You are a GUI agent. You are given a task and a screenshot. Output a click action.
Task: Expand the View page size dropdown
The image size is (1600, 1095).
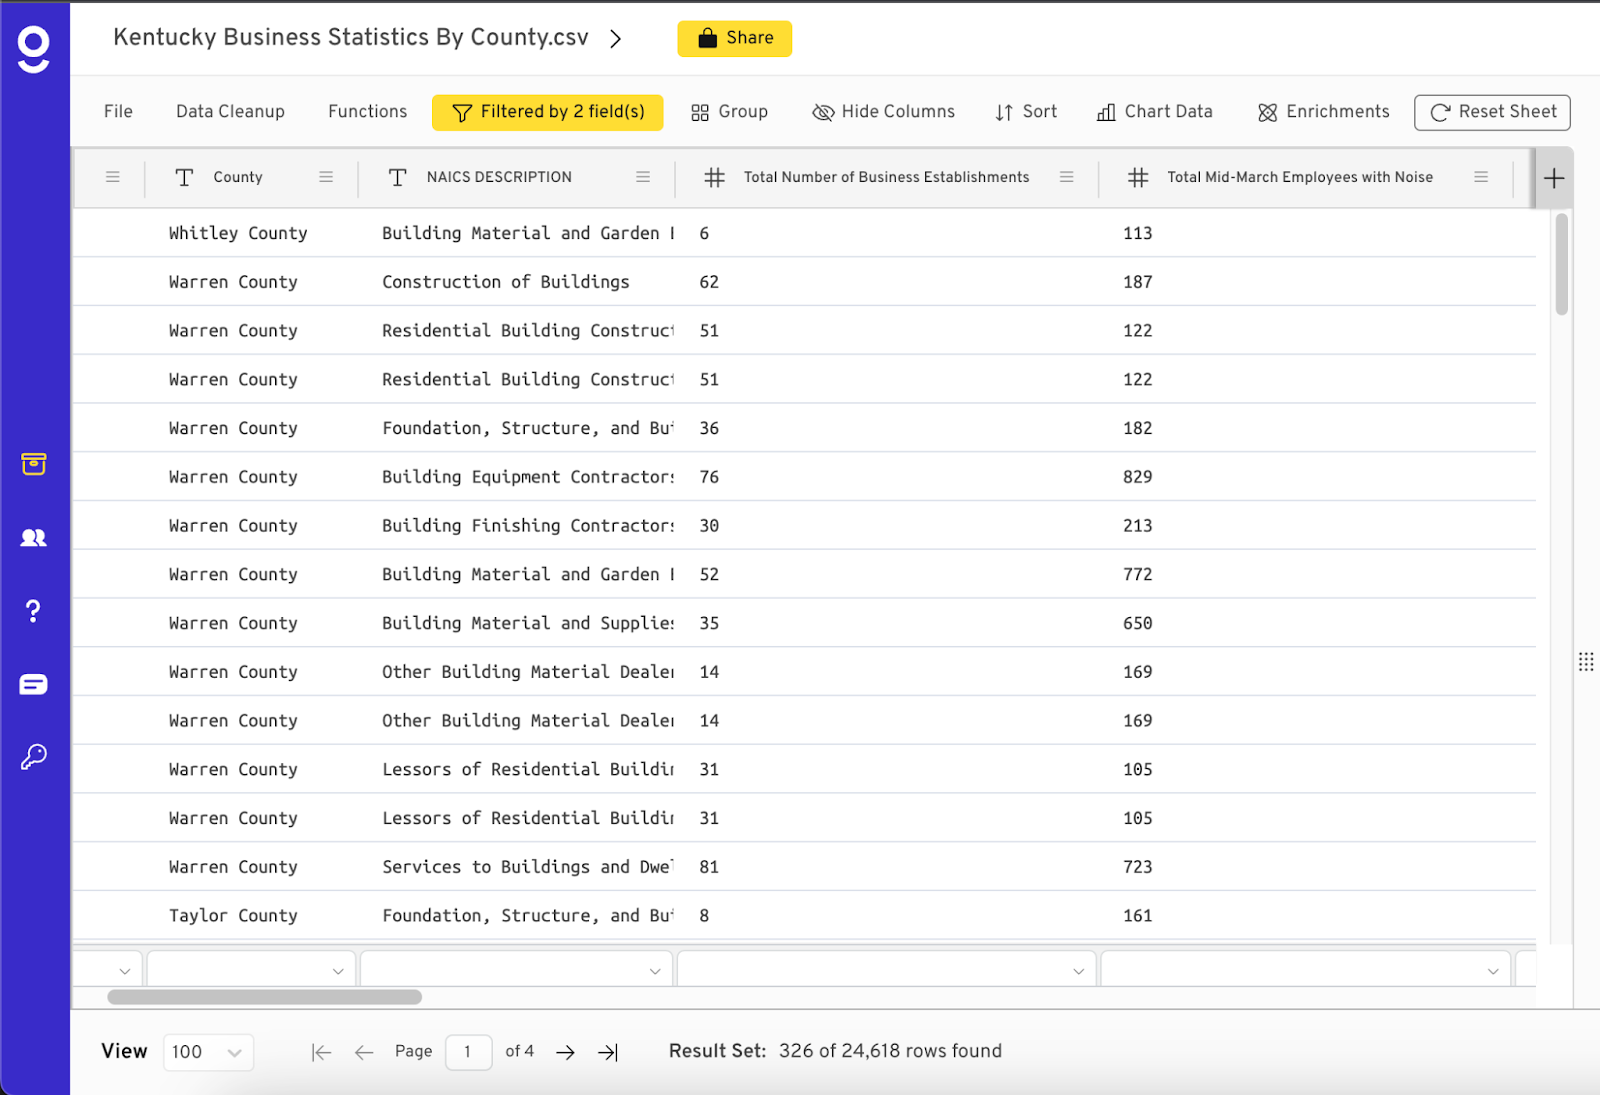(x=207, y=1051)
